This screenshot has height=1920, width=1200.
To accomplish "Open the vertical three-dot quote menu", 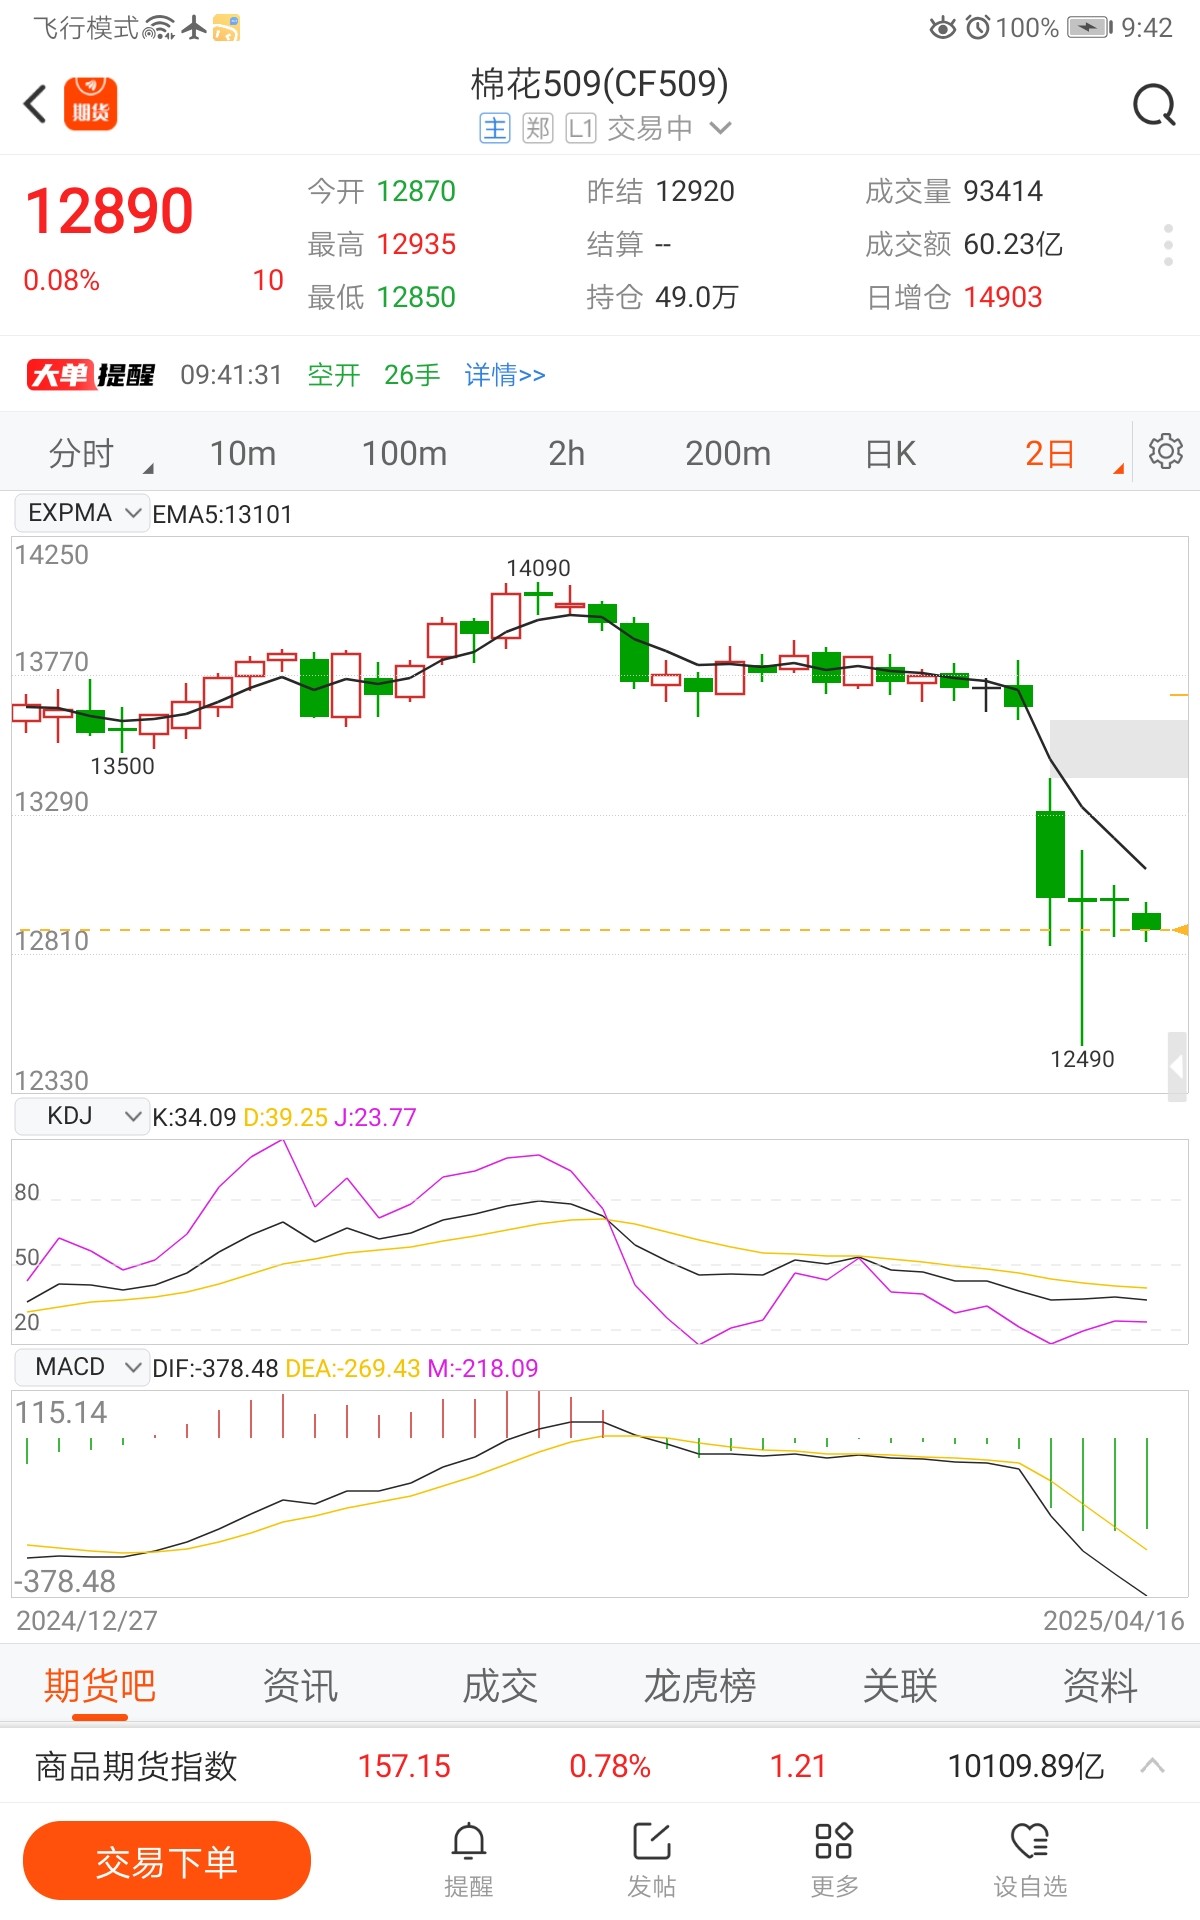I will click(1168, 245).
